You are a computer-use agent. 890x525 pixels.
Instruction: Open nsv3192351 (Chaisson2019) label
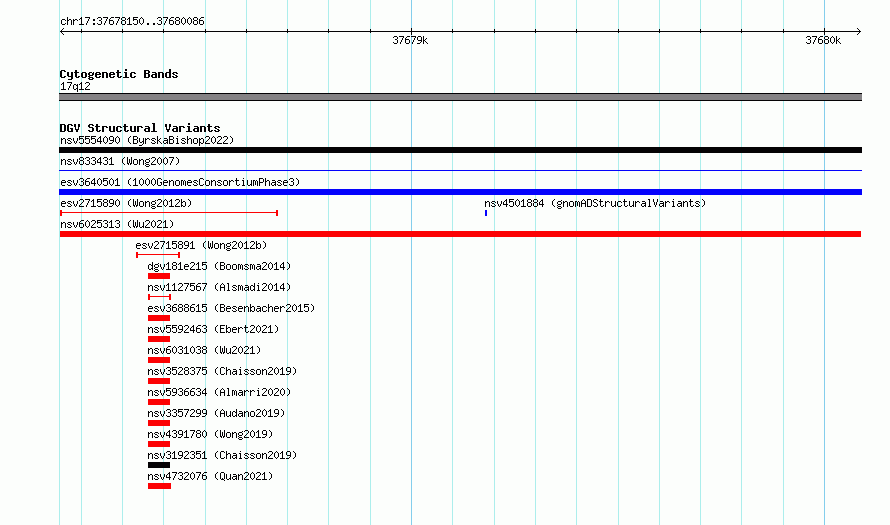(222, 455)
